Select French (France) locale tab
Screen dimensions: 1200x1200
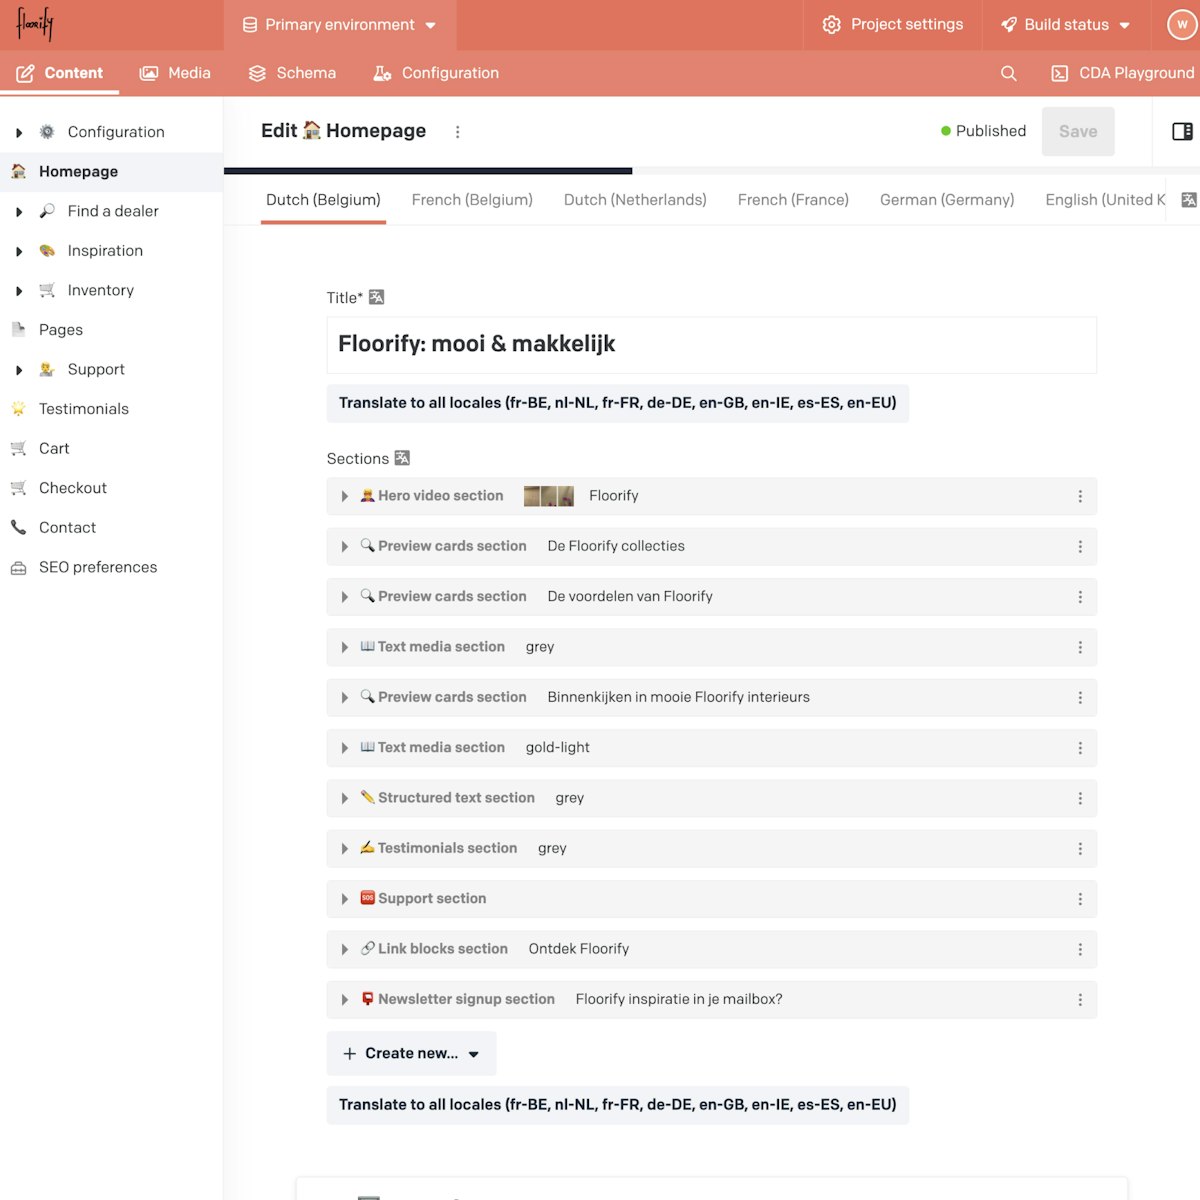(793, 200)
